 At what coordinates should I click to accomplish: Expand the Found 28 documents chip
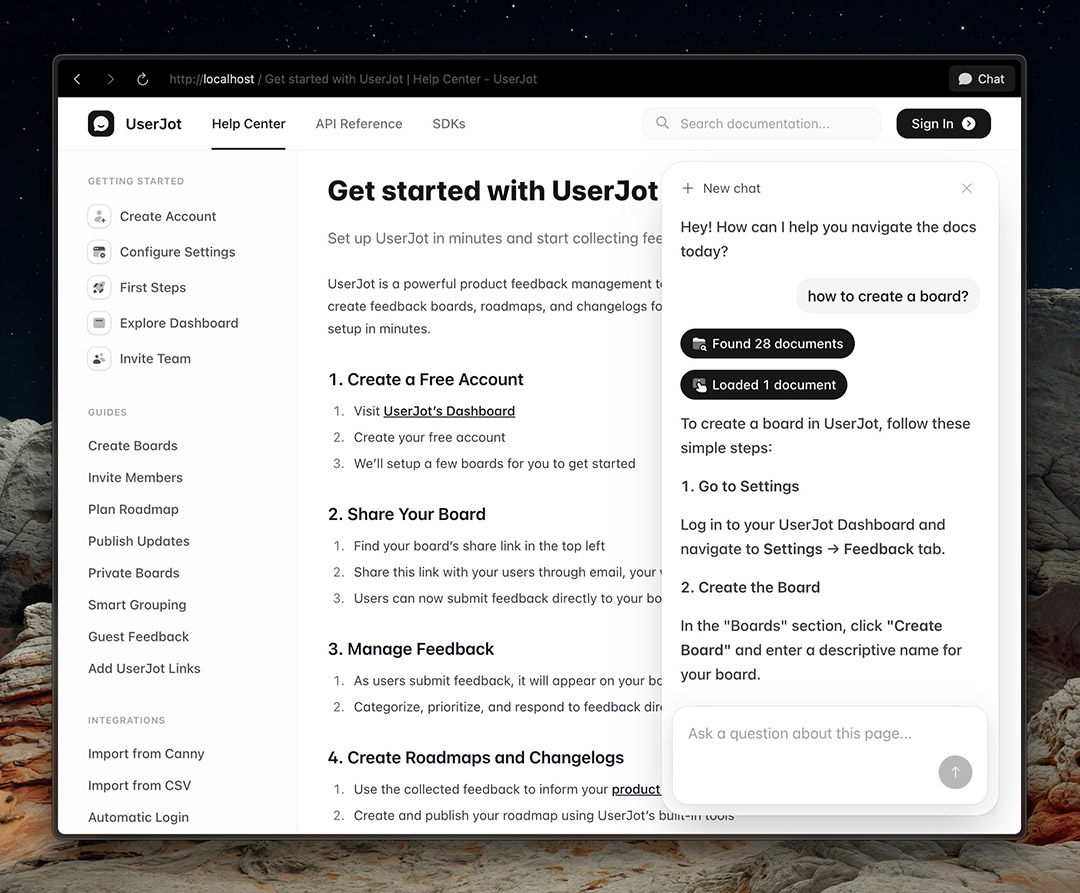click(x=767, y=343)
